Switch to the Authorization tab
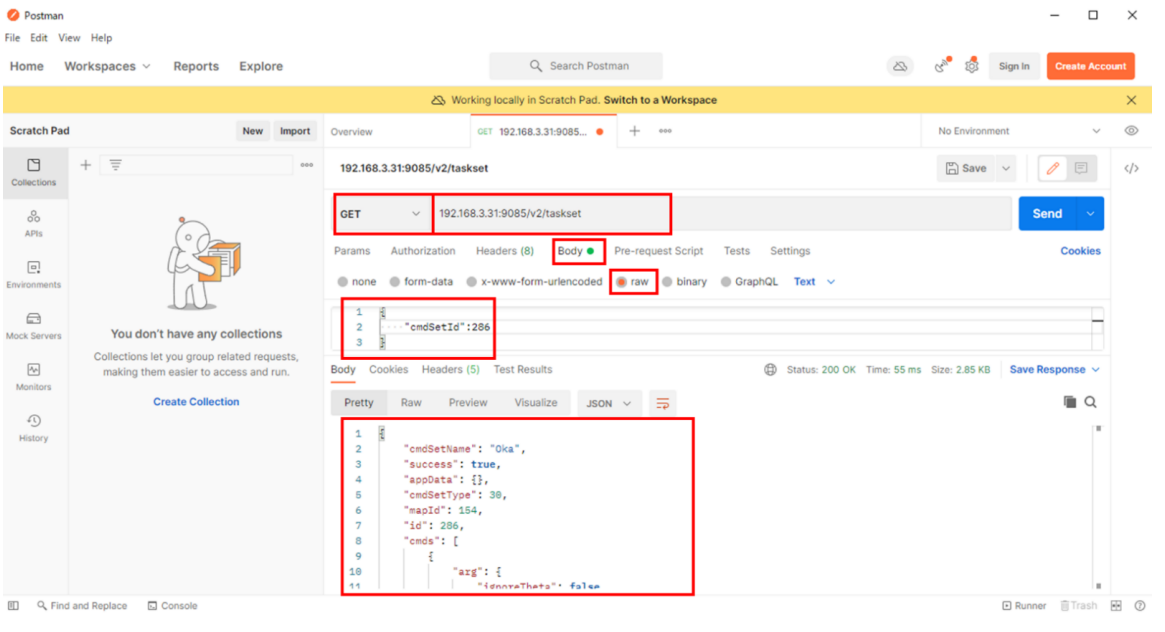Viewport: 1165px width, 632px height. pos(423,251)
